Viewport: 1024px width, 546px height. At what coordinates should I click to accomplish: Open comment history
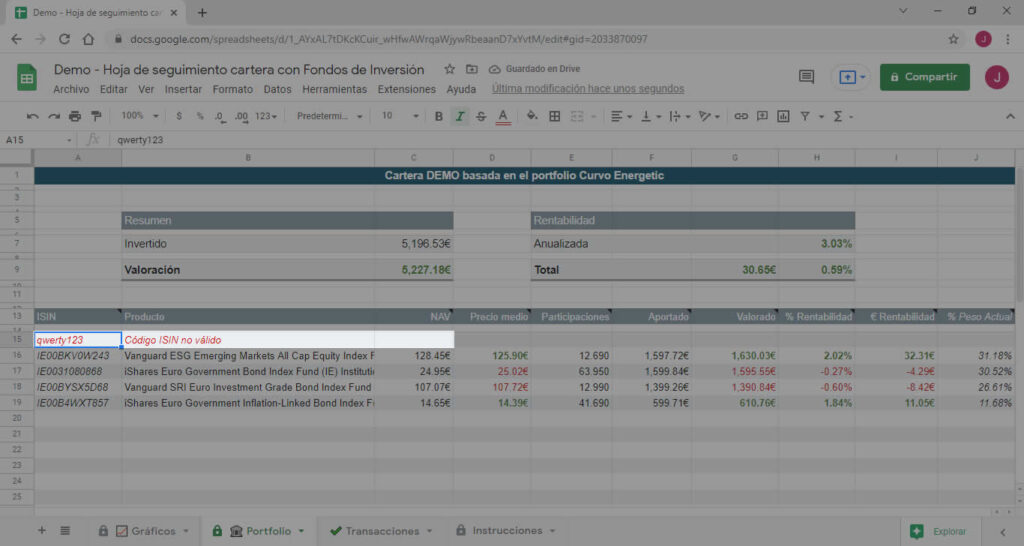pos(807,77)
